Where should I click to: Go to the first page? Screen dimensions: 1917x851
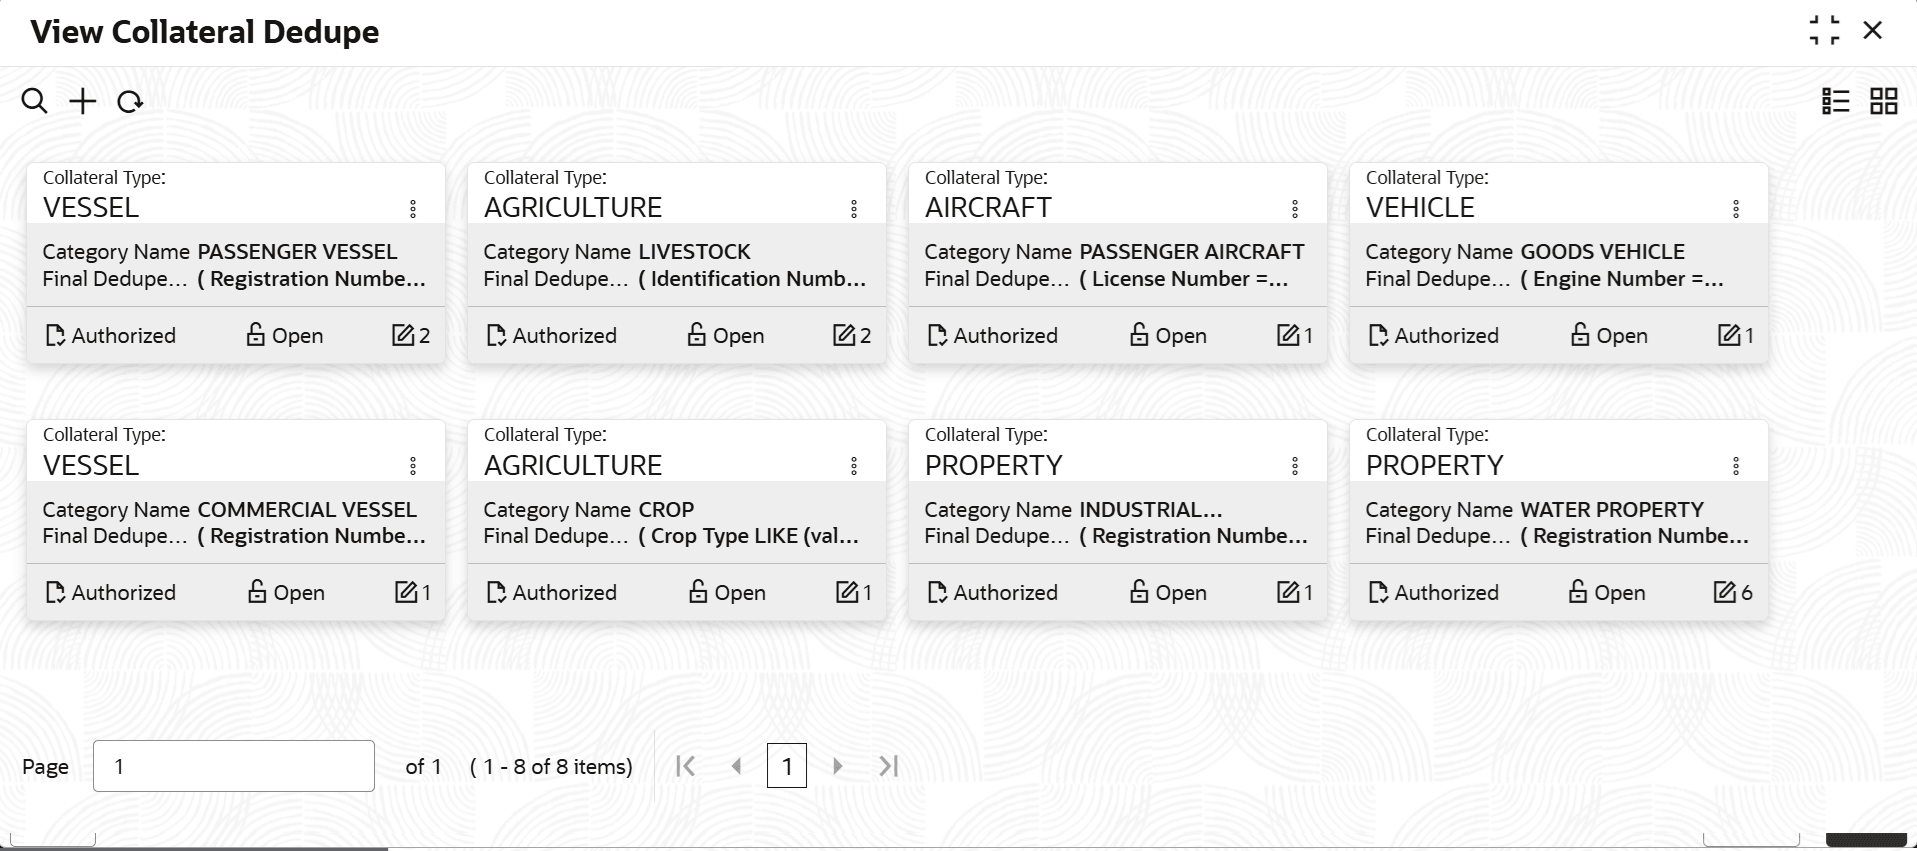click(x=685, y=766)
